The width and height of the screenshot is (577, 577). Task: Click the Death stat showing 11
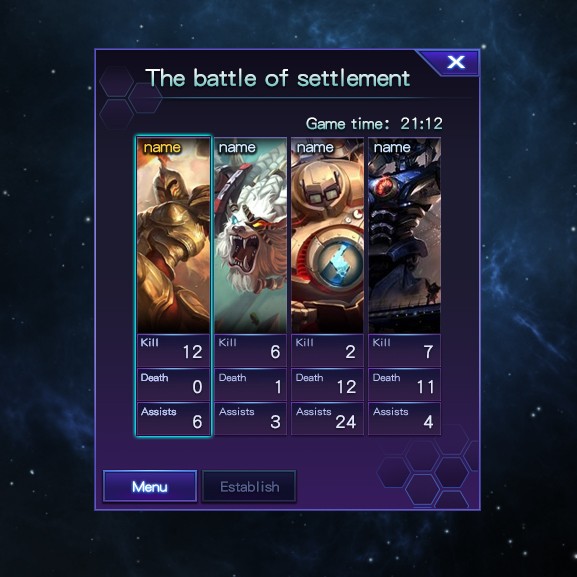click(404, 385)
